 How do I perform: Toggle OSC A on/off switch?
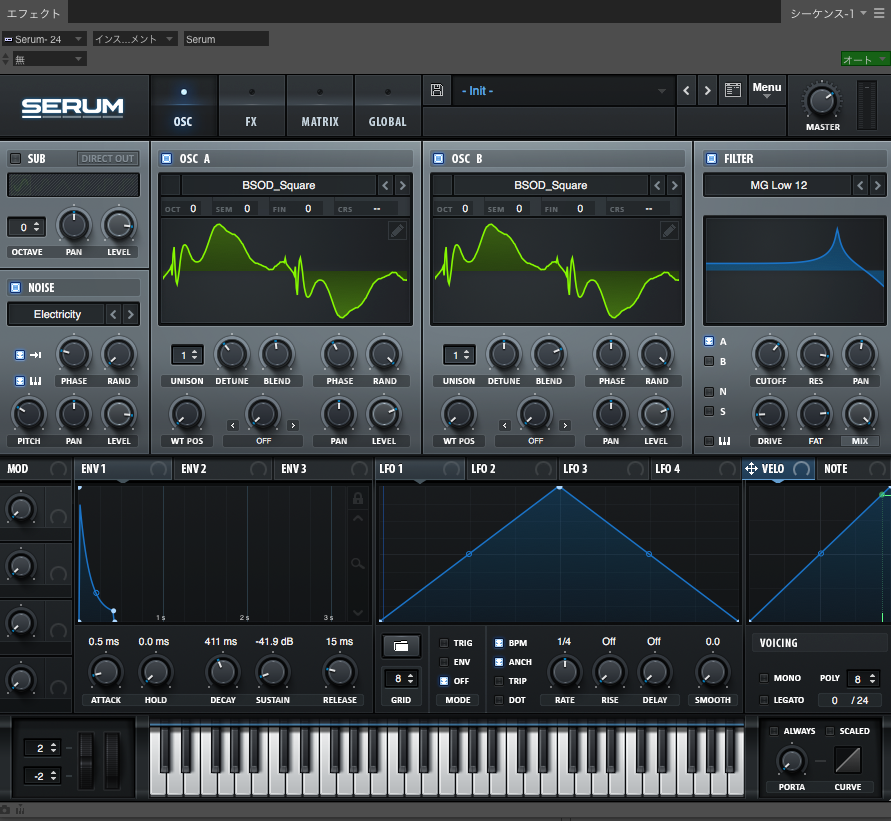166,159
